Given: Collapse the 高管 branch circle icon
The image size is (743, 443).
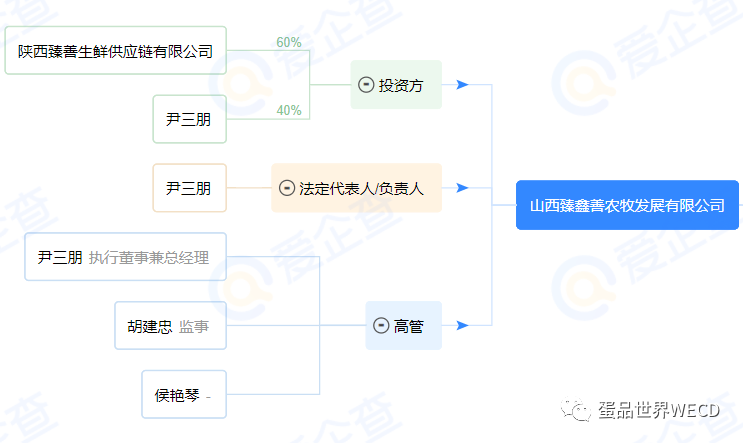Looking at the screenshot, I should pos(381,325).
